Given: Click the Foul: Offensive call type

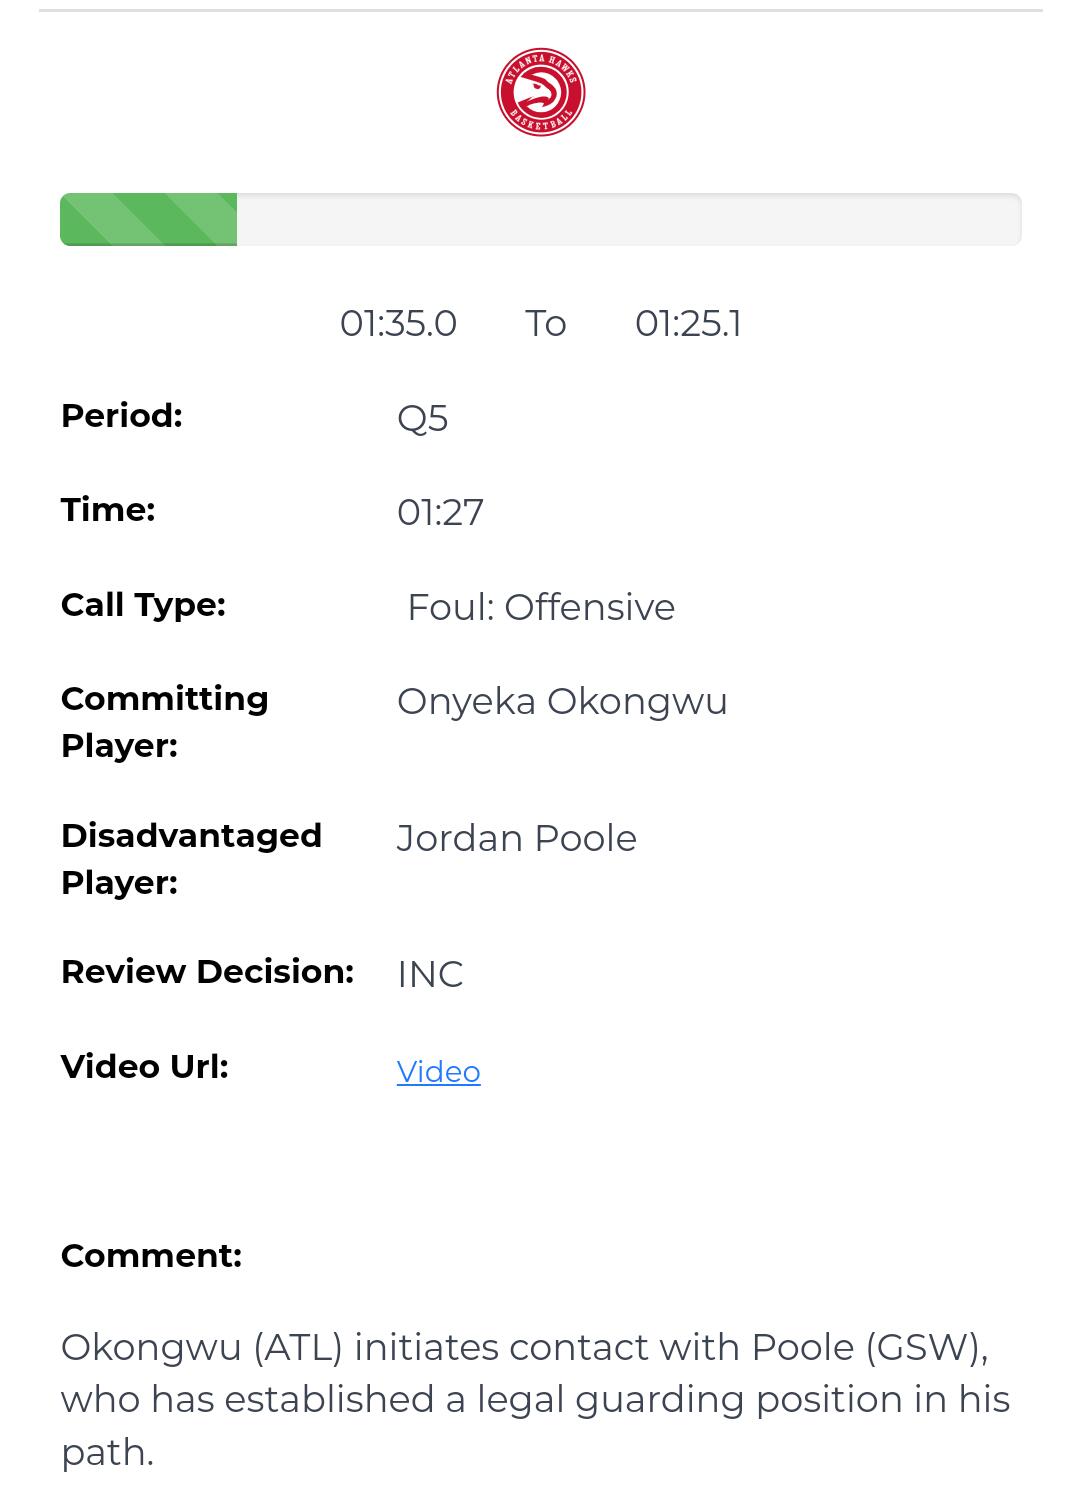Looking at the screenshot, I should point(541,607).
